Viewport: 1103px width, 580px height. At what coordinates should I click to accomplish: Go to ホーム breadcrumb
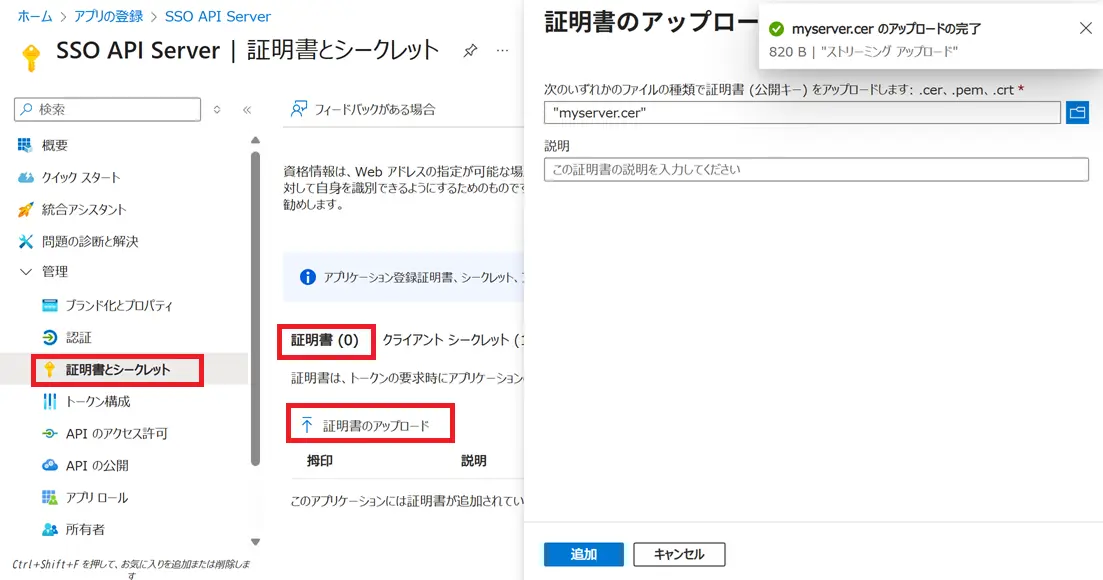[34, 16]
